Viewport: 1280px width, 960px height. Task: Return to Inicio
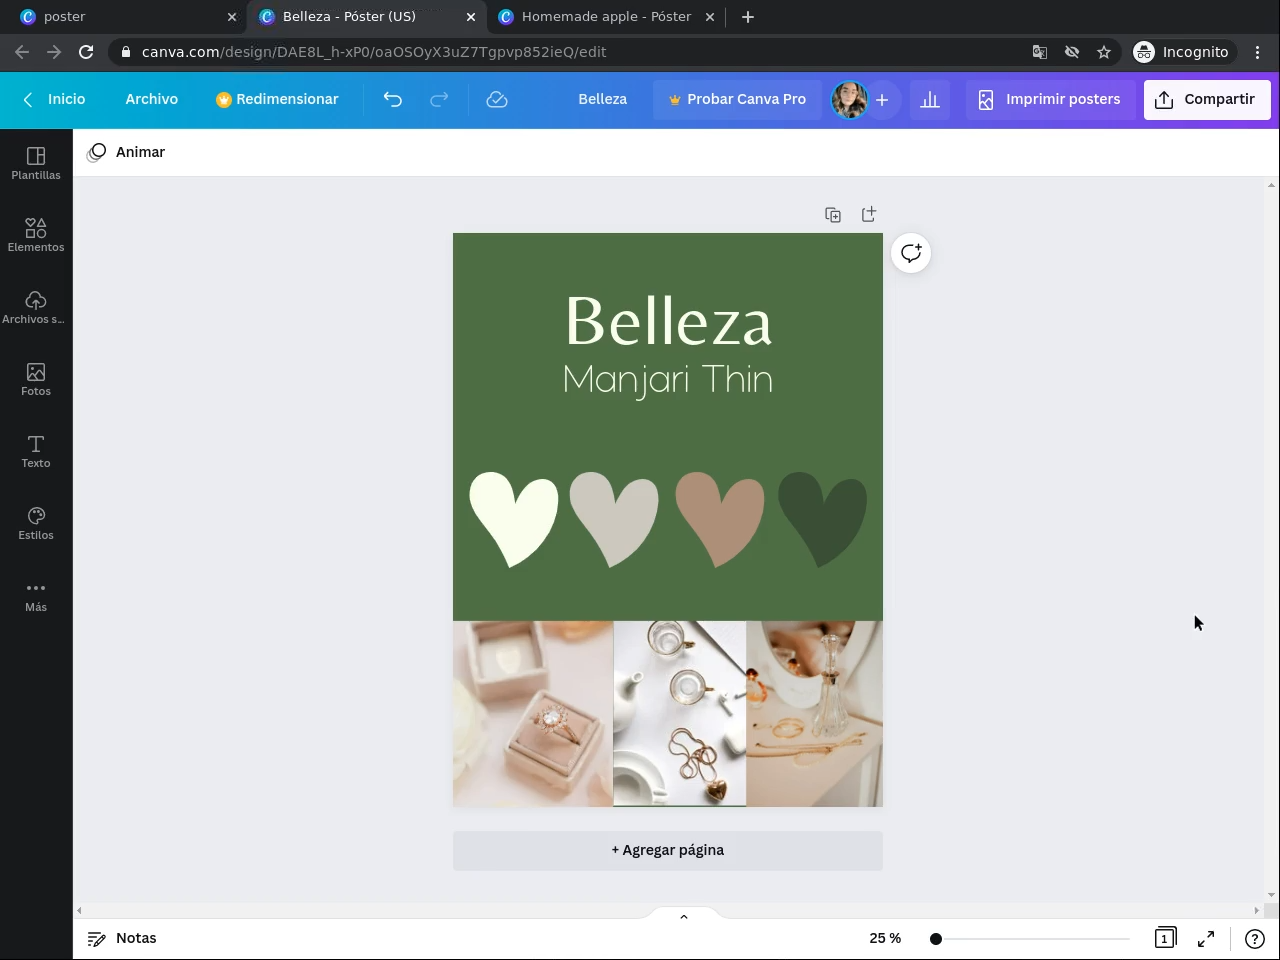point(55,99)
